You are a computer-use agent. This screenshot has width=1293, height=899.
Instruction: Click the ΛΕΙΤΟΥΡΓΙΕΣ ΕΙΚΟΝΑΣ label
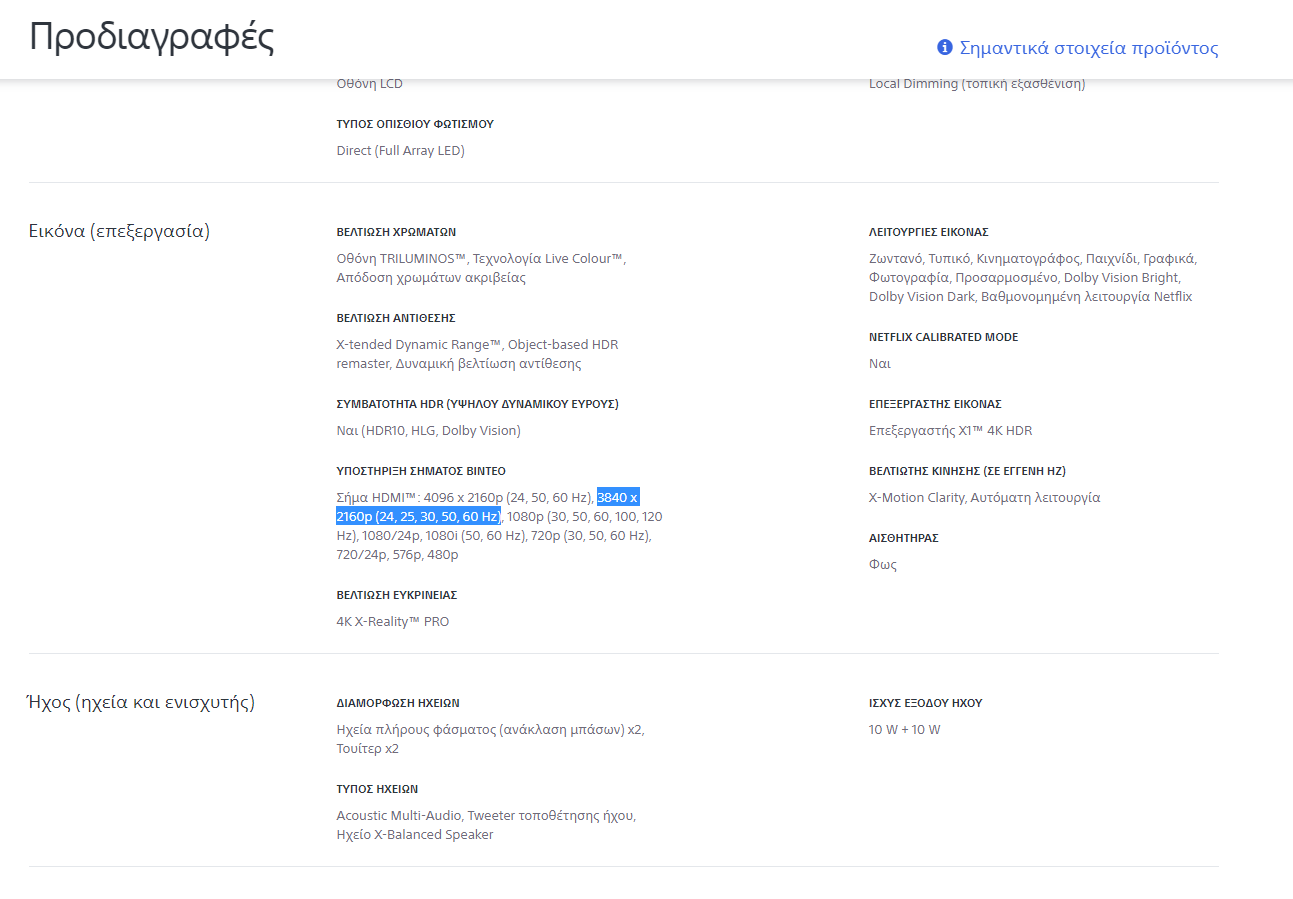pos(929,232)
